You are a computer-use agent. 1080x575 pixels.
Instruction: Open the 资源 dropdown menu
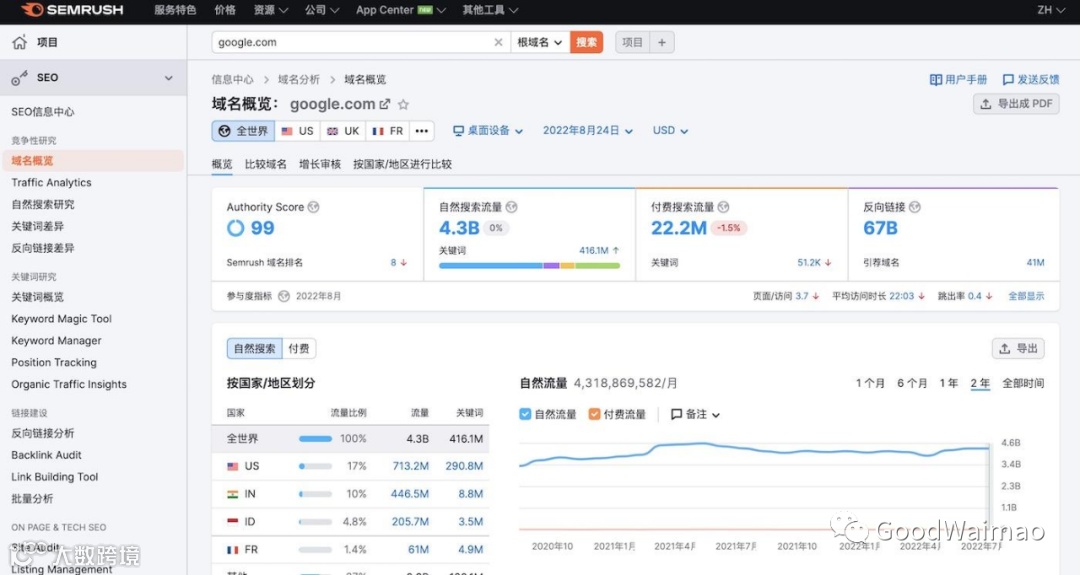point(271,10)
